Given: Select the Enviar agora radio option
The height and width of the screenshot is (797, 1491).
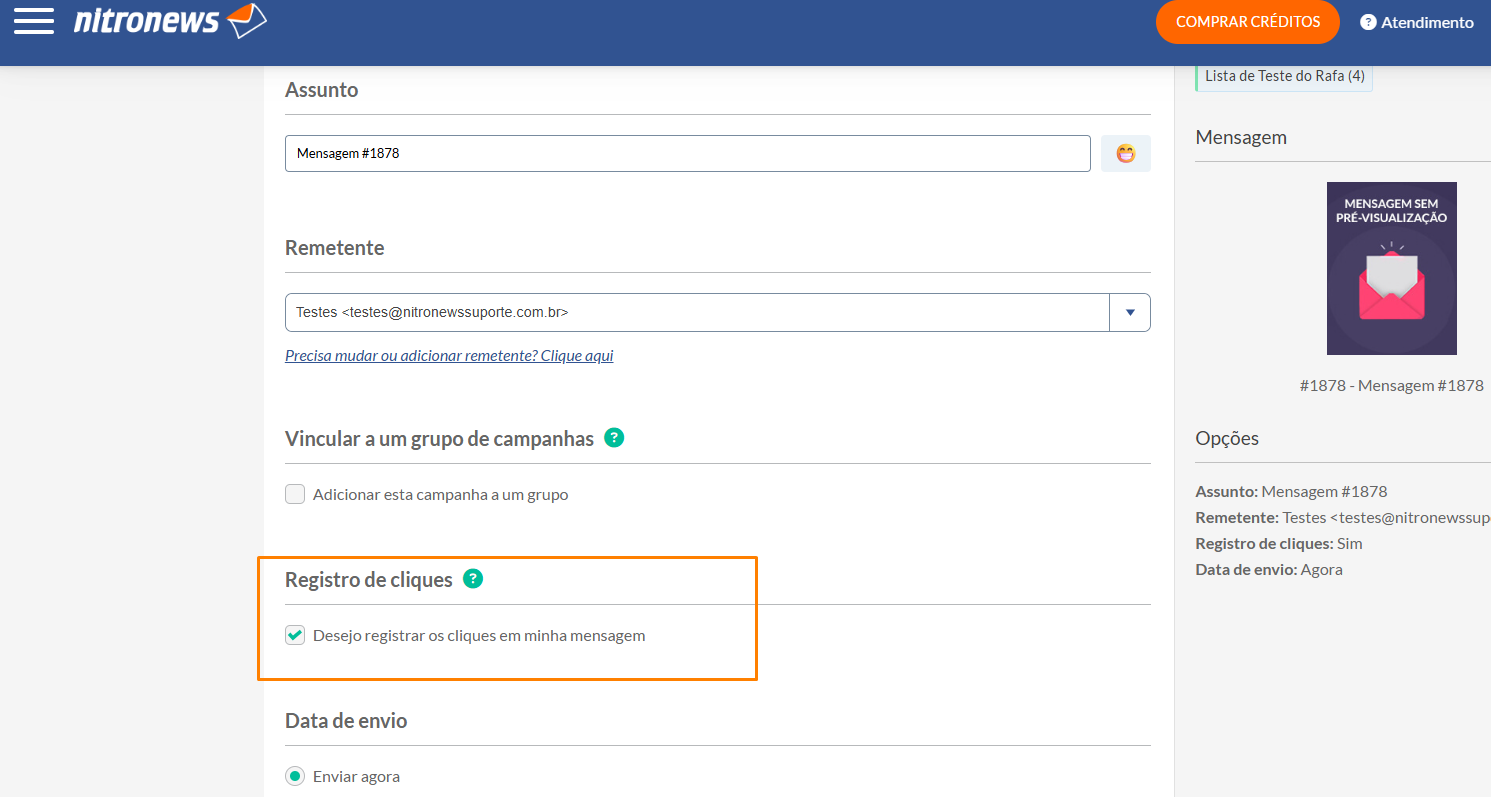Looking at the screenshot, I should pyautogui.click(x=295, y=776).
